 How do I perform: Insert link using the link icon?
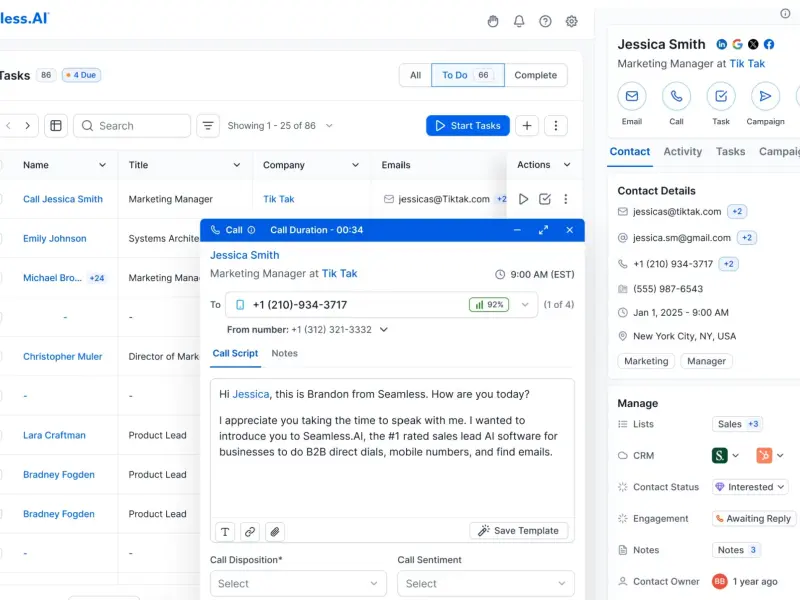[250, 531]
